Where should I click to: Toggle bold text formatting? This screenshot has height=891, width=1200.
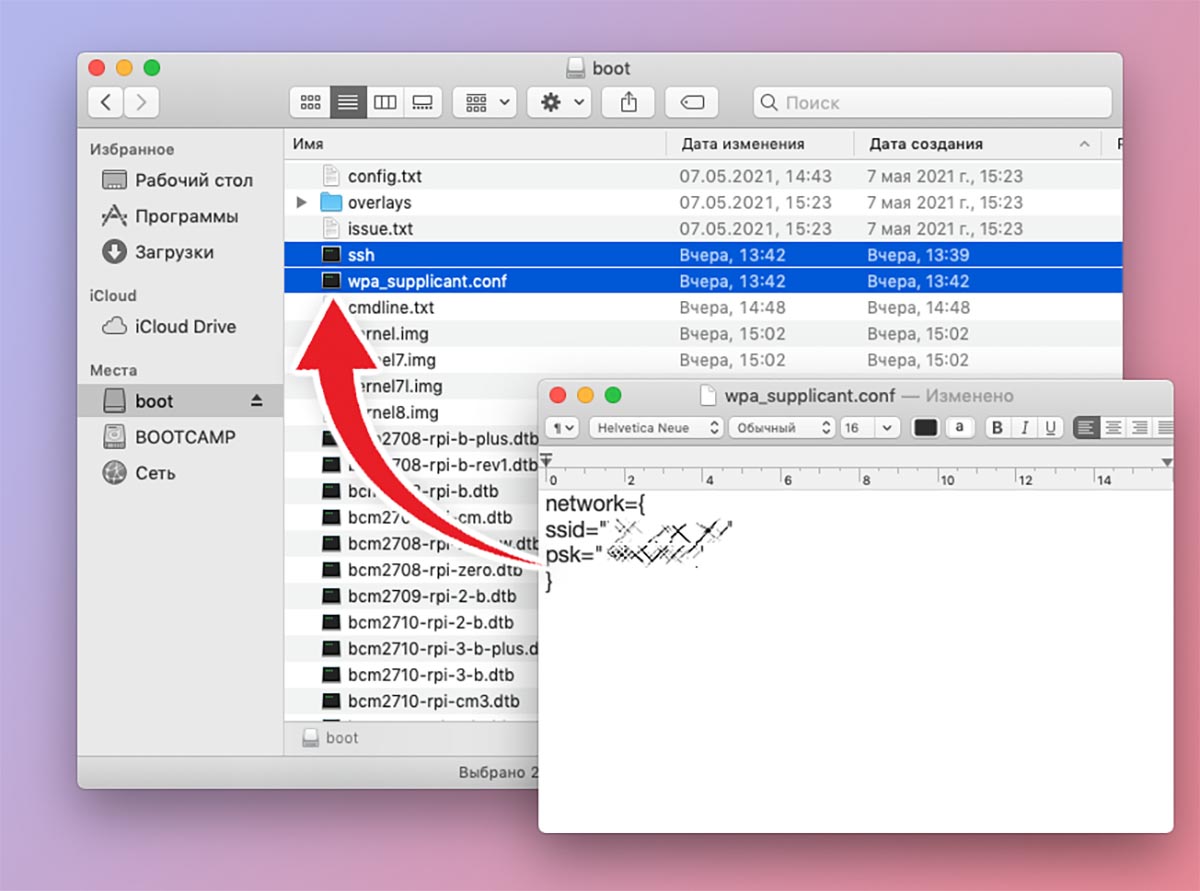[x=996, y=427]
